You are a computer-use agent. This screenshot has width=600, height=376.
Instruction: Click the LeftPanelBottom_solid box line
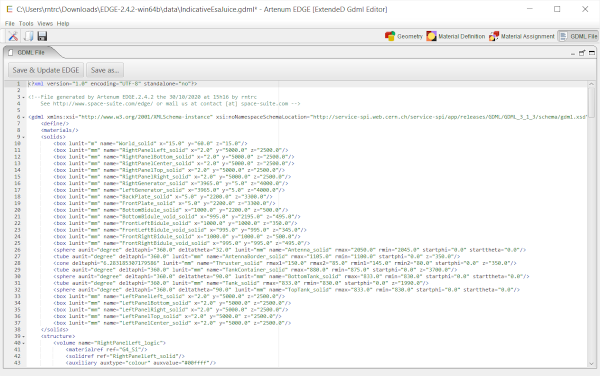click(172, 303)
